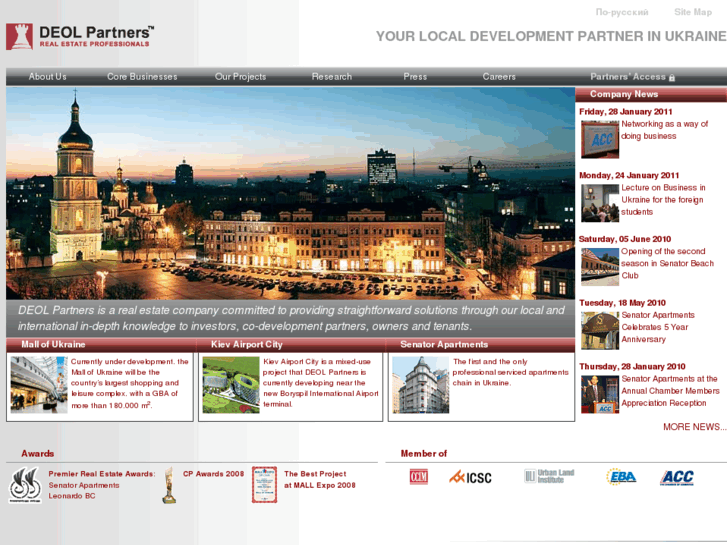This screenshot has width=727, height=545.
Task: Click the CP Awards 2008 text
Action: pyautogui.click(x=213, y=474)
